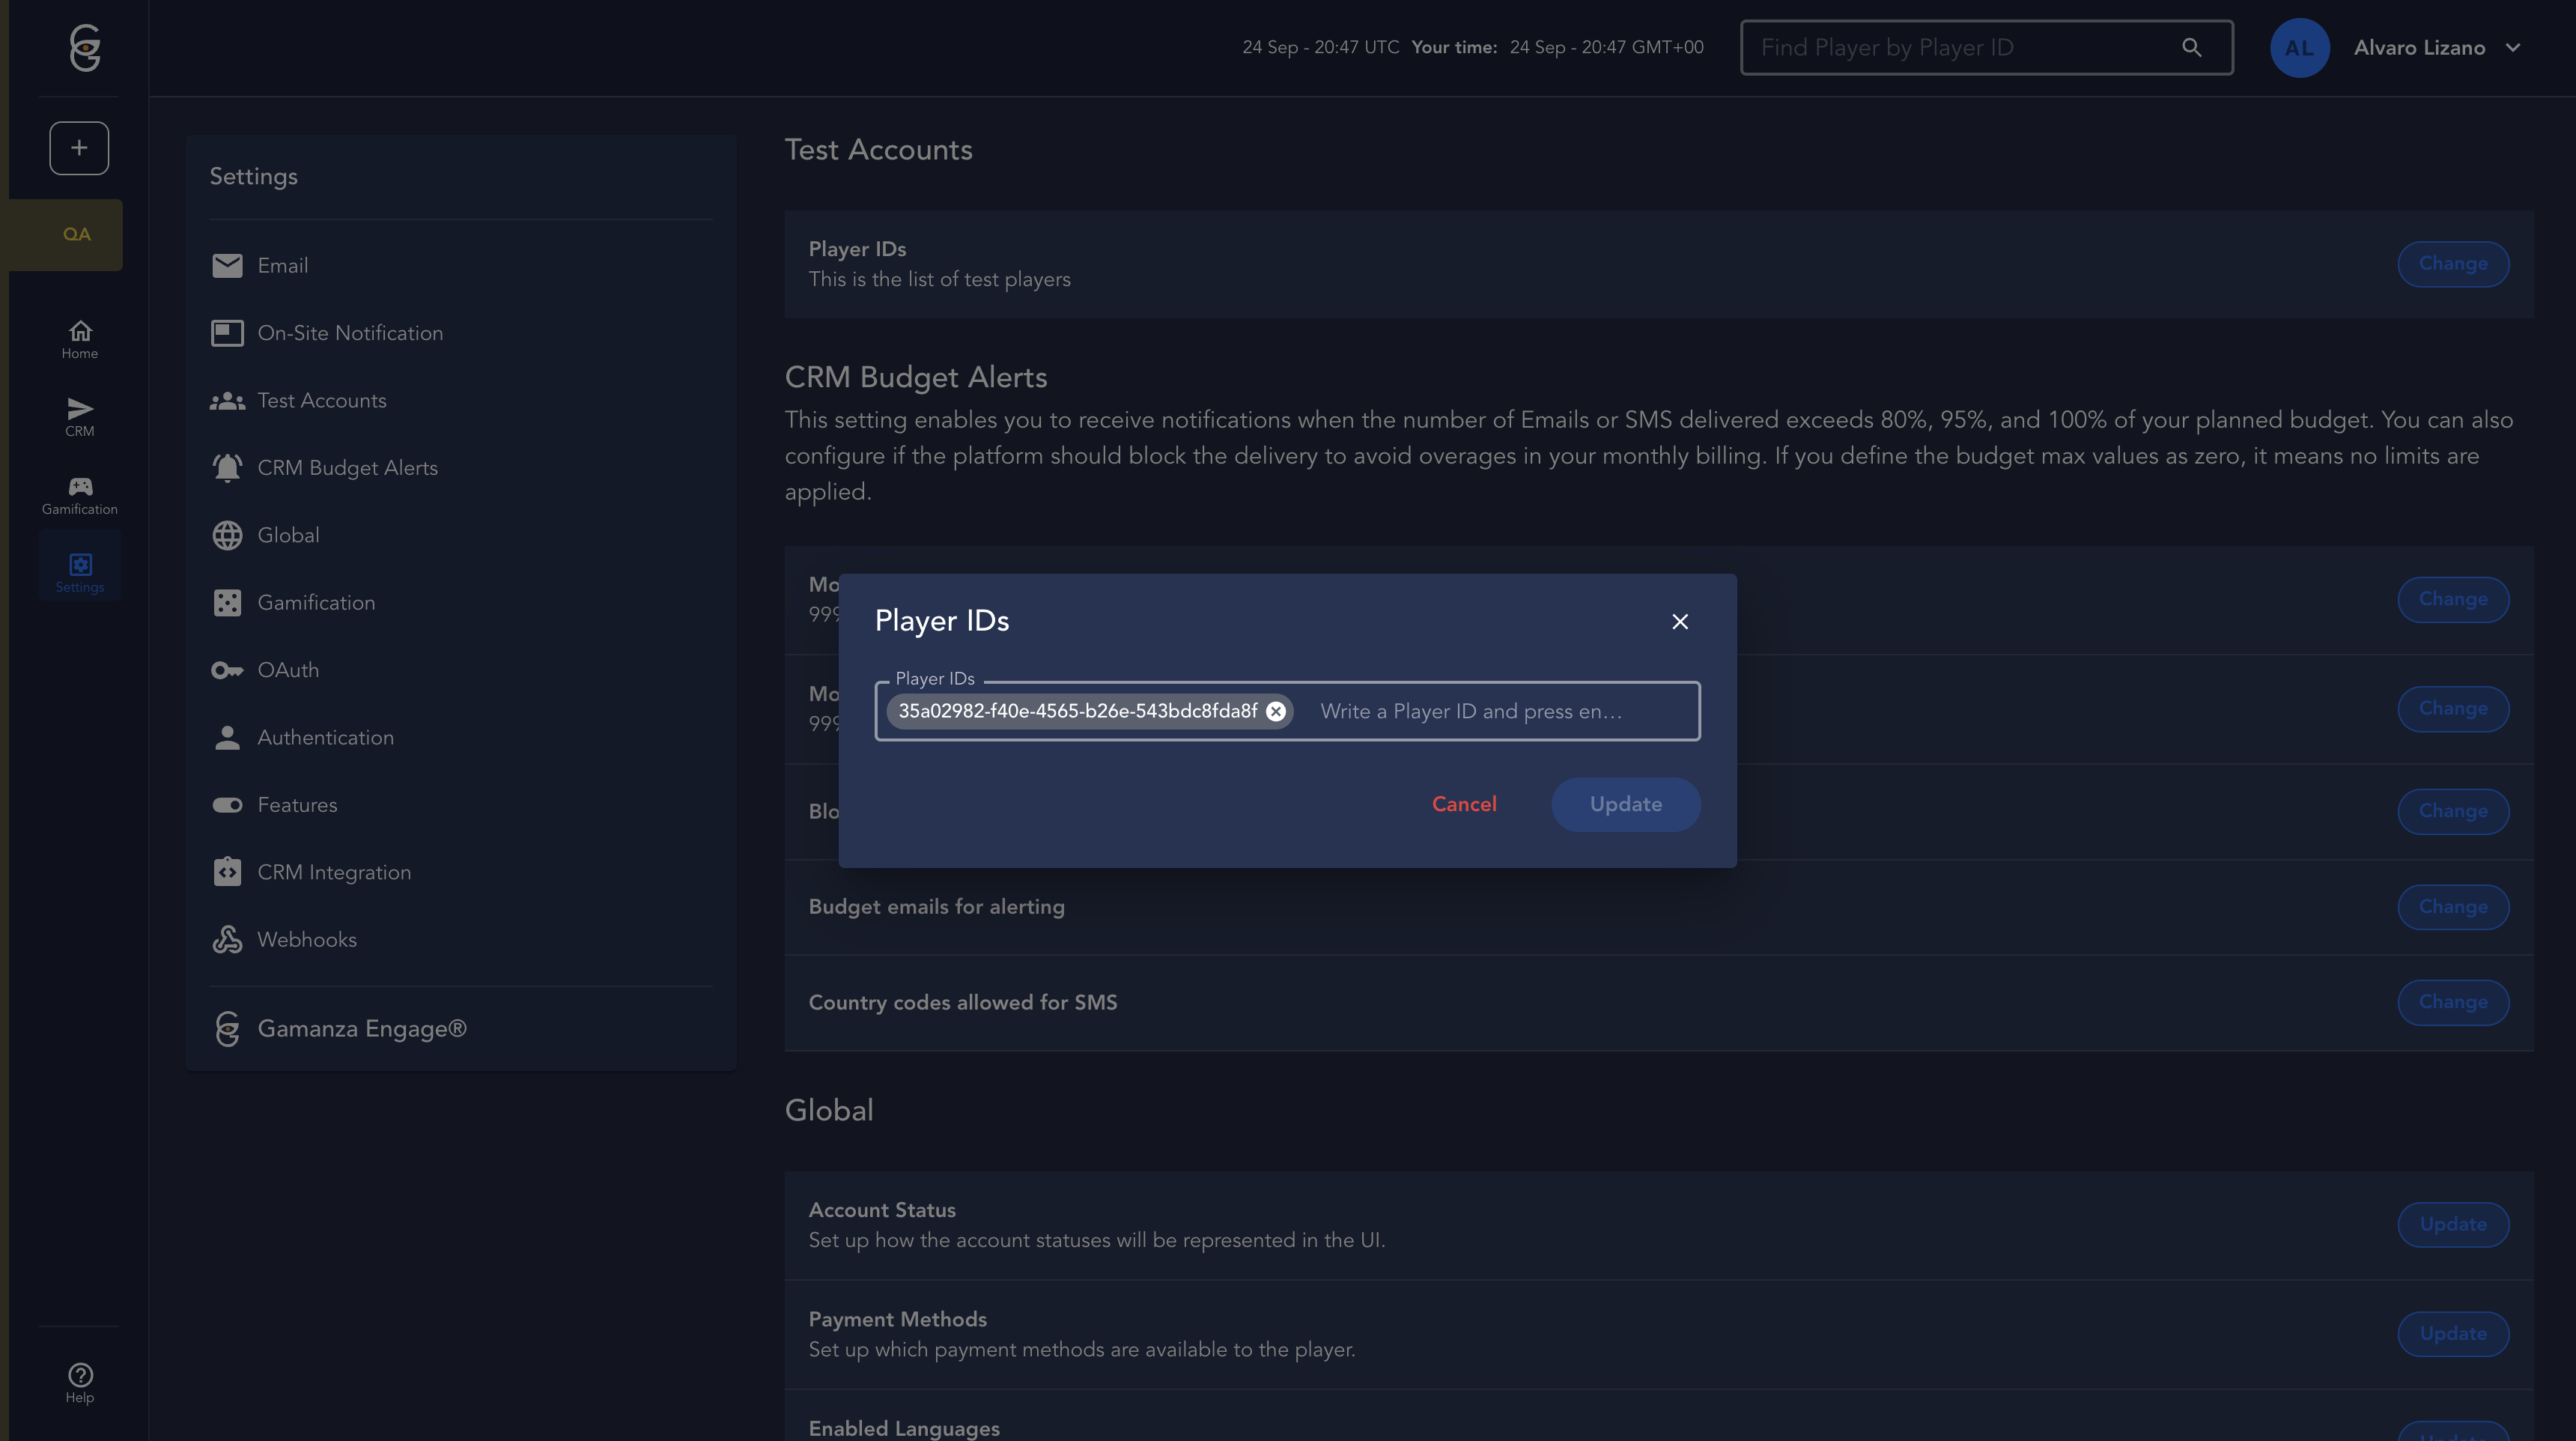2576x1441 pixels.
Task: Open Gamification in left navigation
Action: (80, 495)
